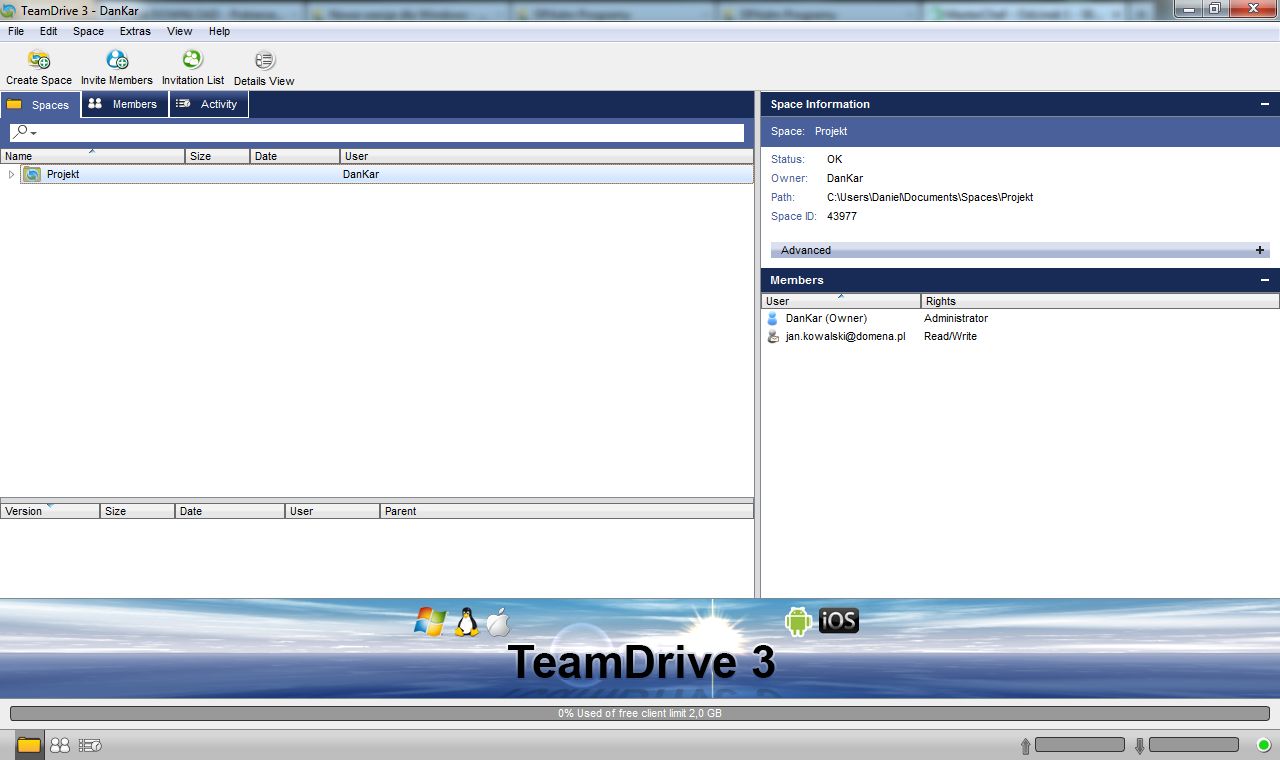Image resolution: width=1280 pixels, height=760 pixels.
Task: Select the jan.kowalski@domena.pl member entry
Action: pyautogui.click(x=845, y=336)
